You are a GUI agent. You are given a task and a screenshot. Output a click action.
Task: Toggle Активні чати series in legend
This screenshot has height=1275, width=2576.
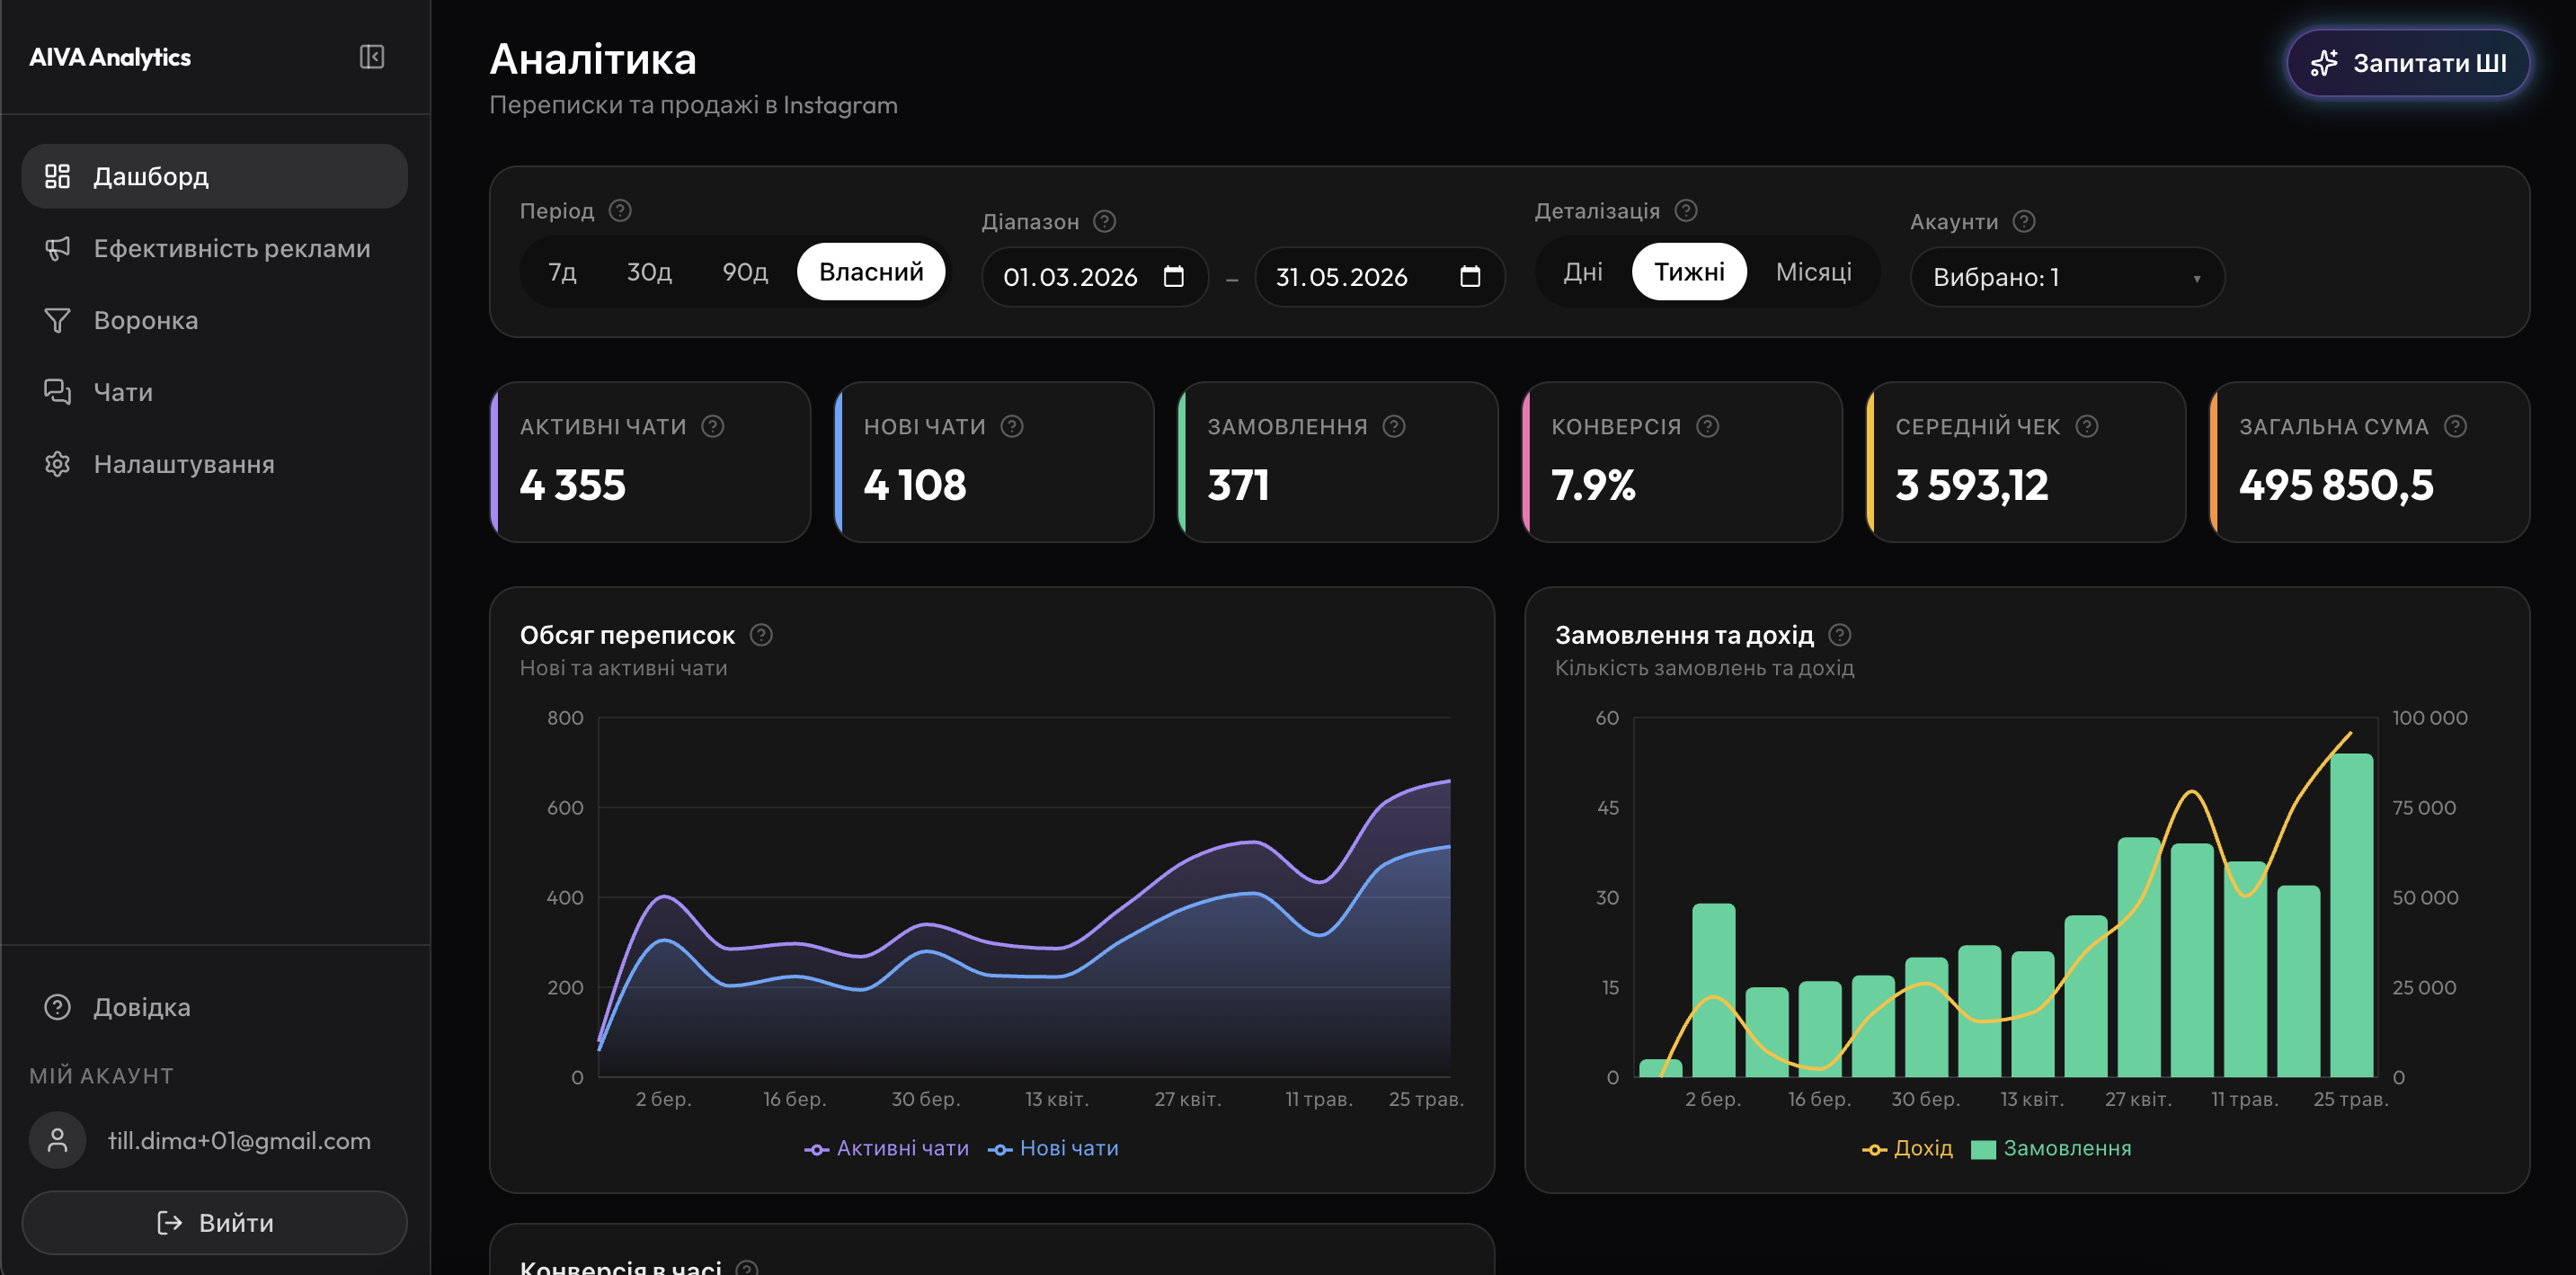coord(887,1148)
